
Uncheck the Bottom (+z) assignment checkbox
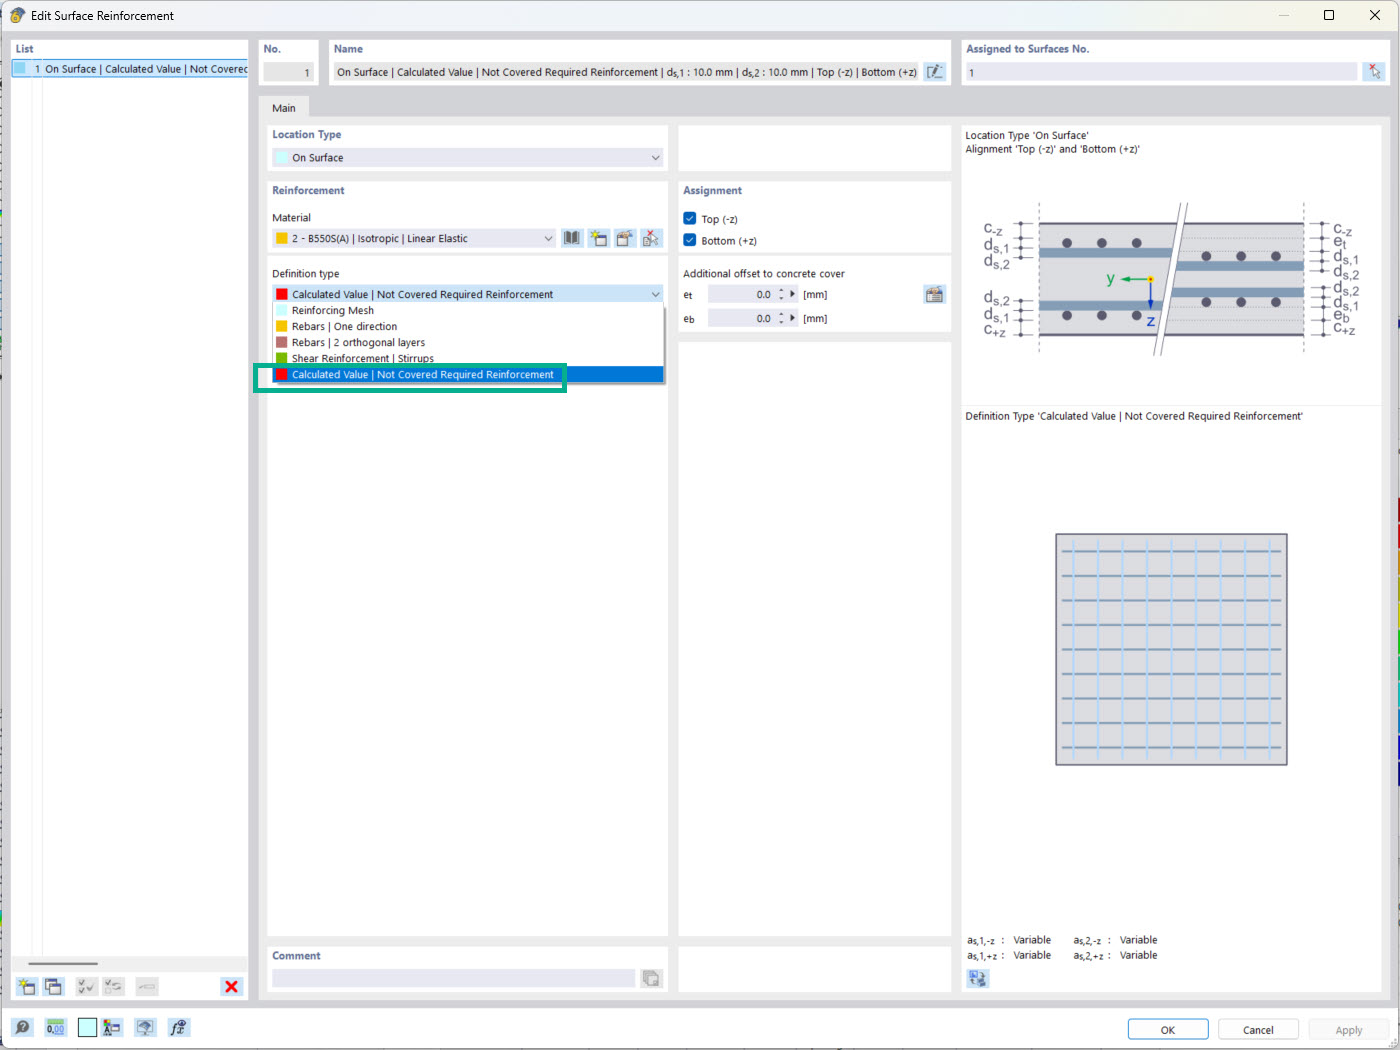click(690, 240)
